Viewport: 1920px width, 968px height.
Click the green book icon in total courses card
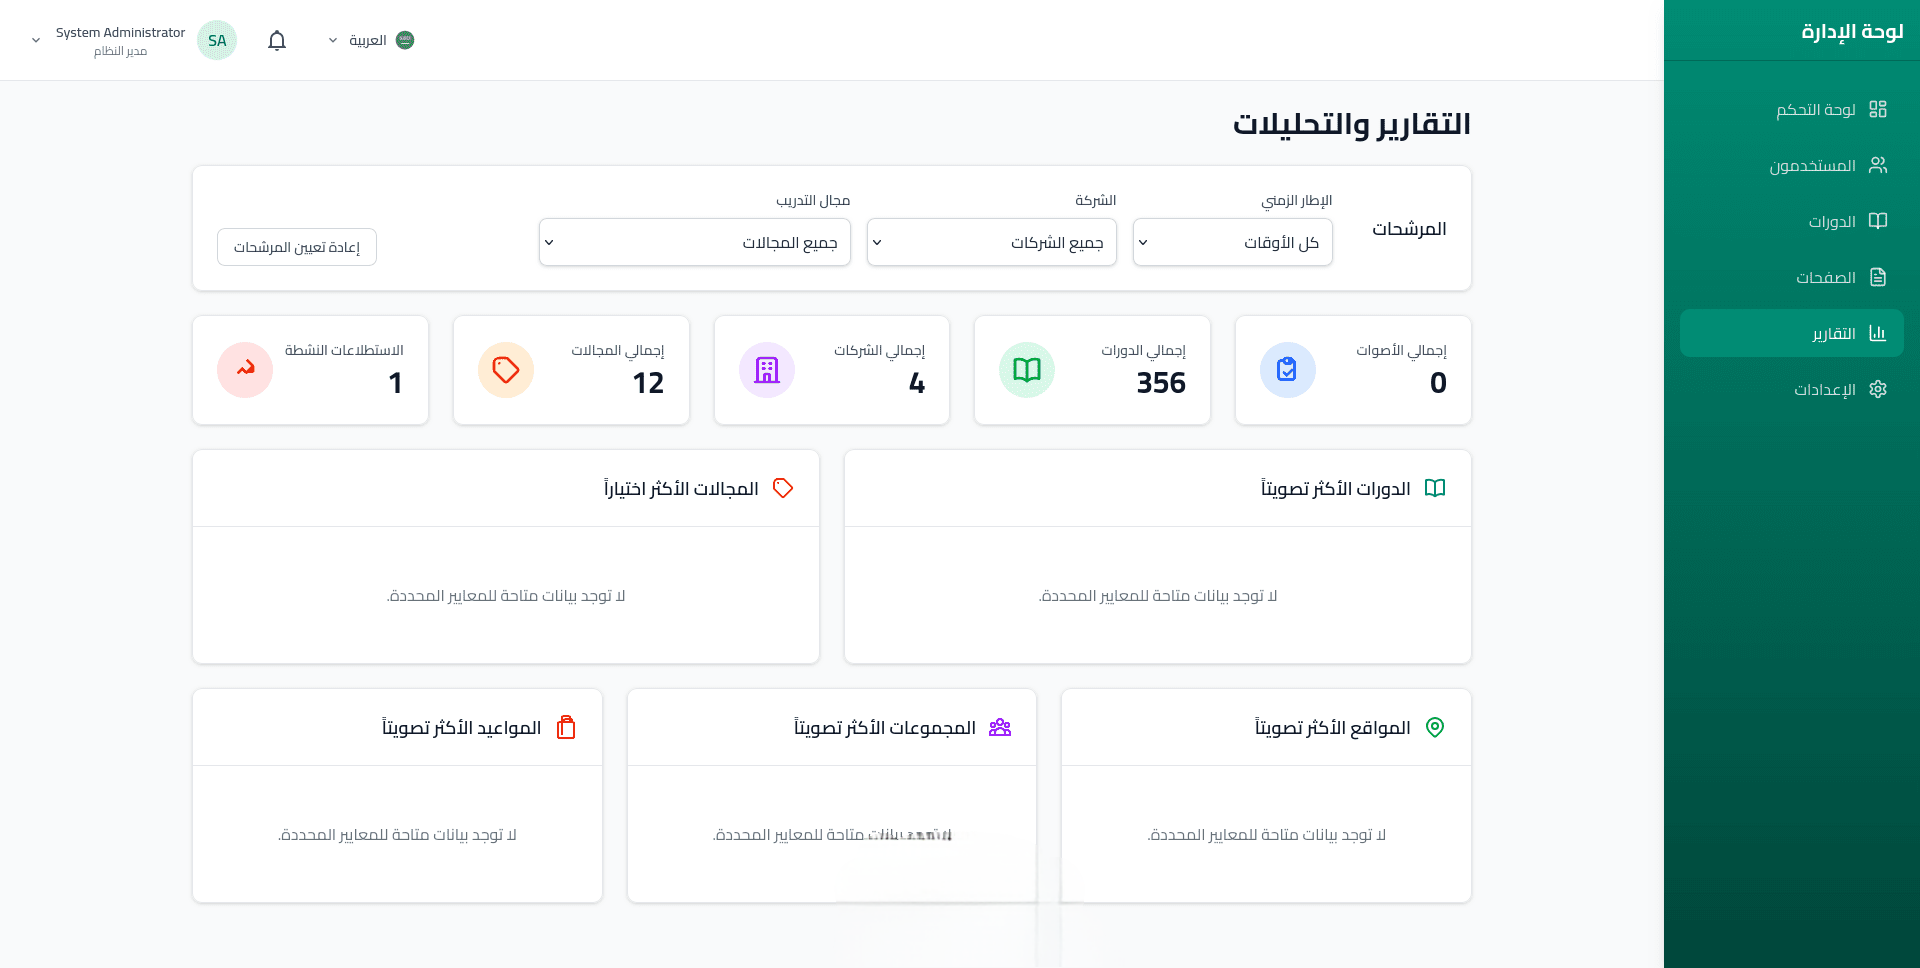point(1026,370)
